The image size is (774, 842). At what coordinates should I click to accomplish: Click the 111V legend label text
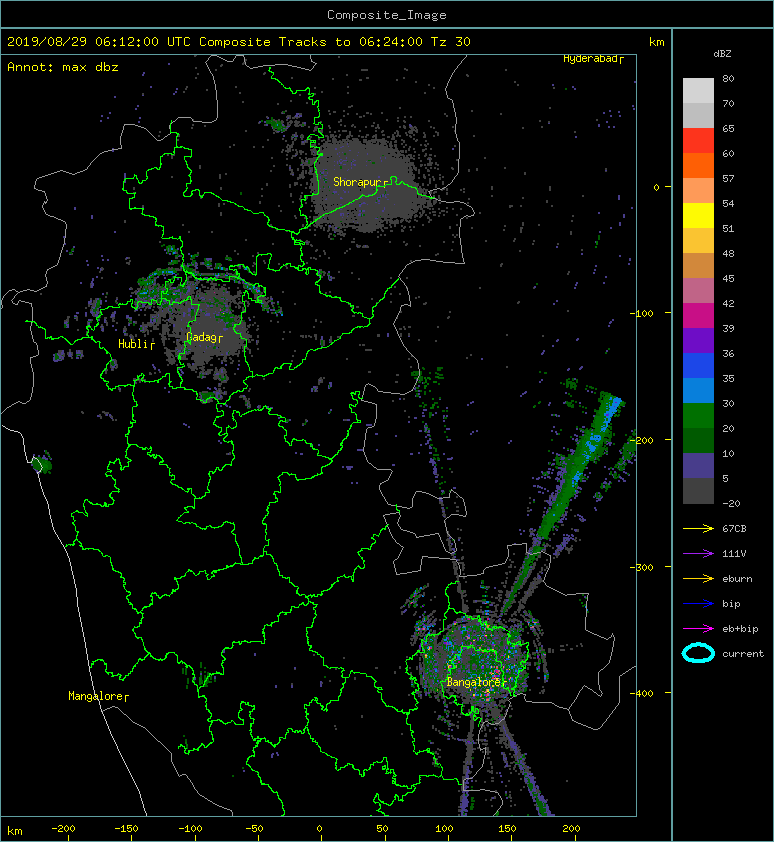[734, 554]
